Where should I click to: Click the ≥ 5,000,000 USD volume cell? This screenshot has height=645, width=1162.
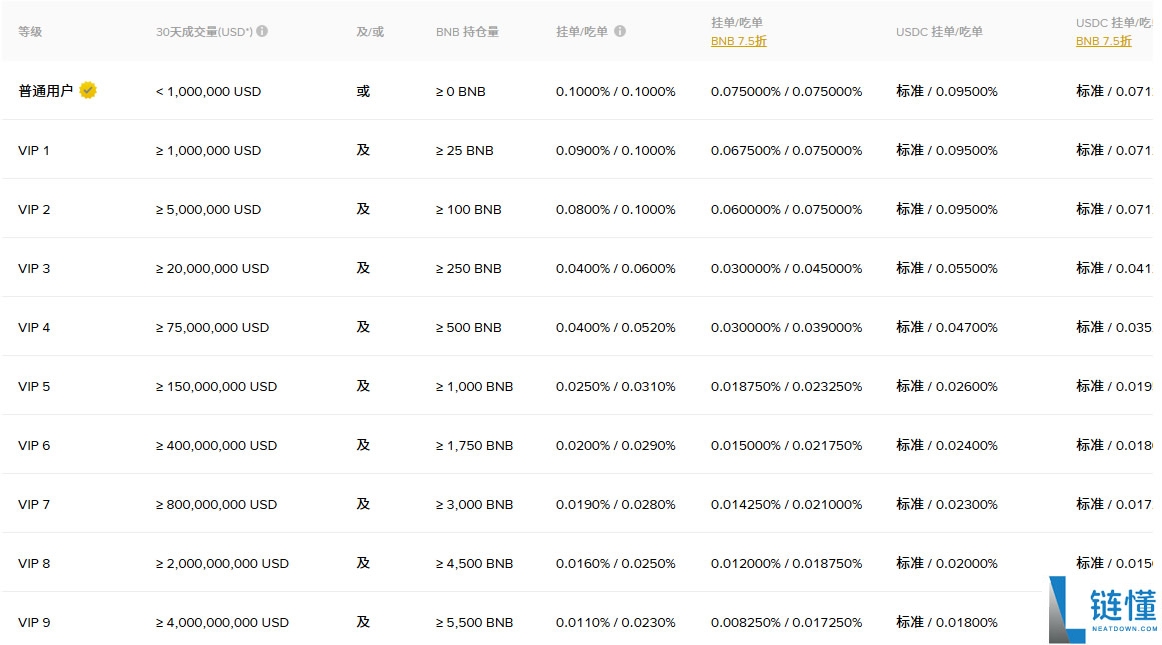tap(208, 210)
